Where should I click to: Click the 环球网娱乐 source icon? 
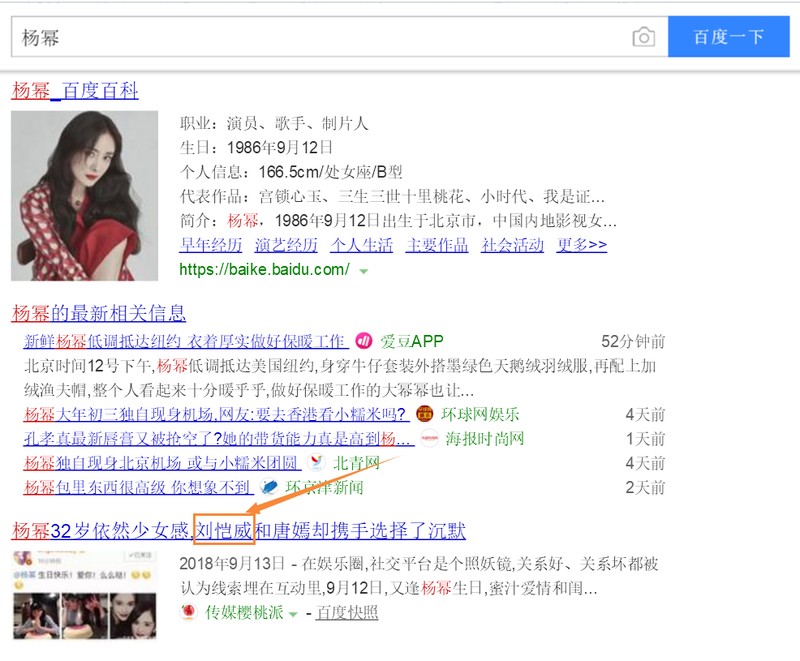(x=424, y=414)
